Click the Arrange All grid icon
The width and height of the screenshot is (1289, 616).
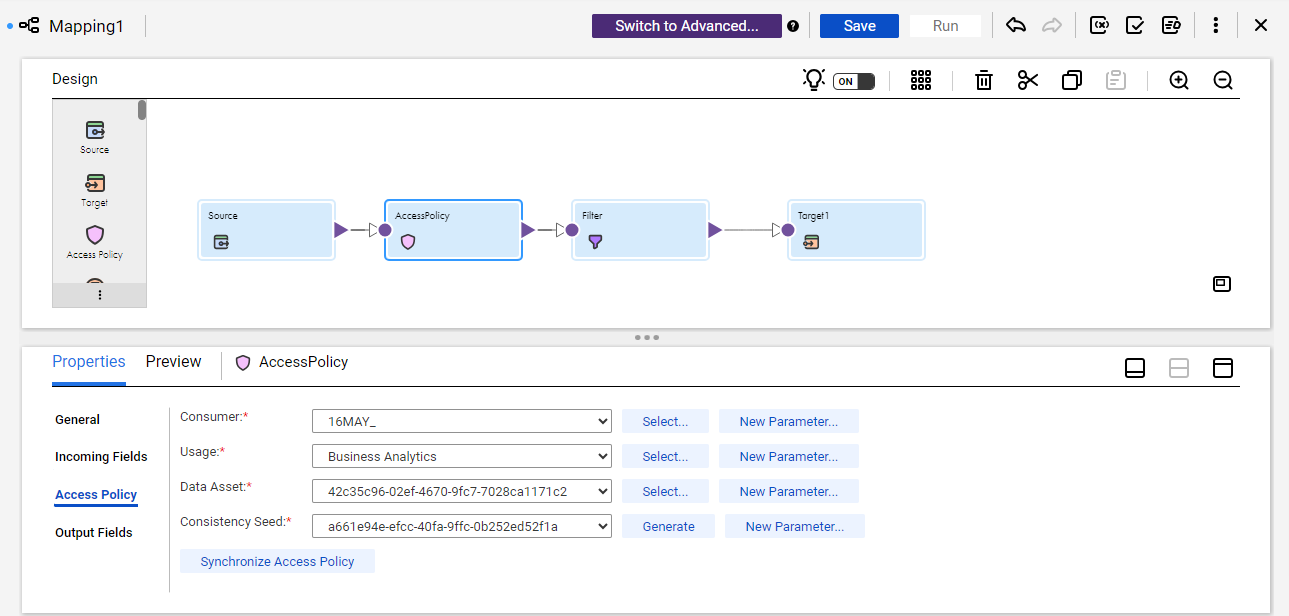(921, 80)
